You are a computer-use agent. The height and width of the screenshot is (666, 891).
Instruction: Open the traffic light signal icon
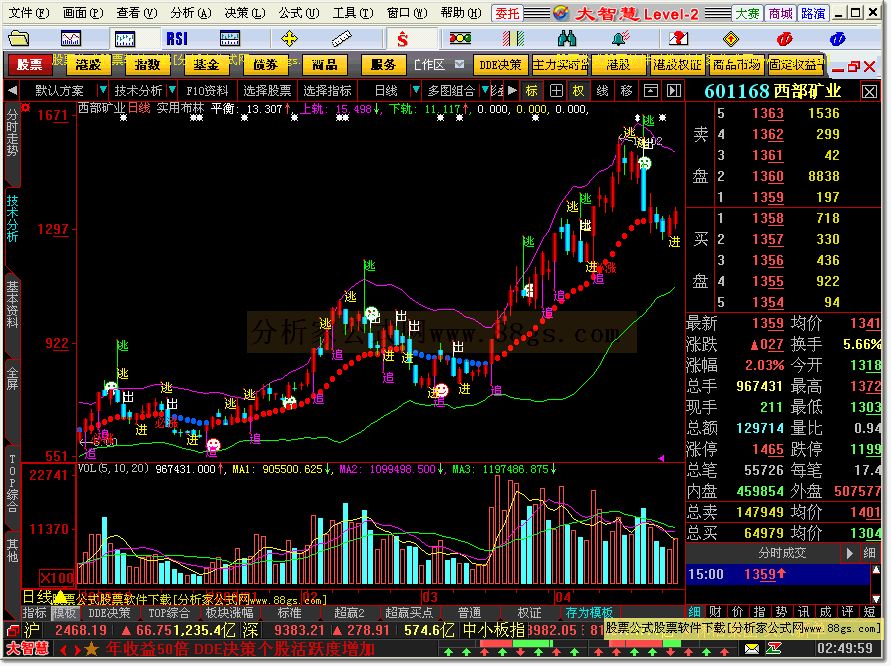point(460,39)
